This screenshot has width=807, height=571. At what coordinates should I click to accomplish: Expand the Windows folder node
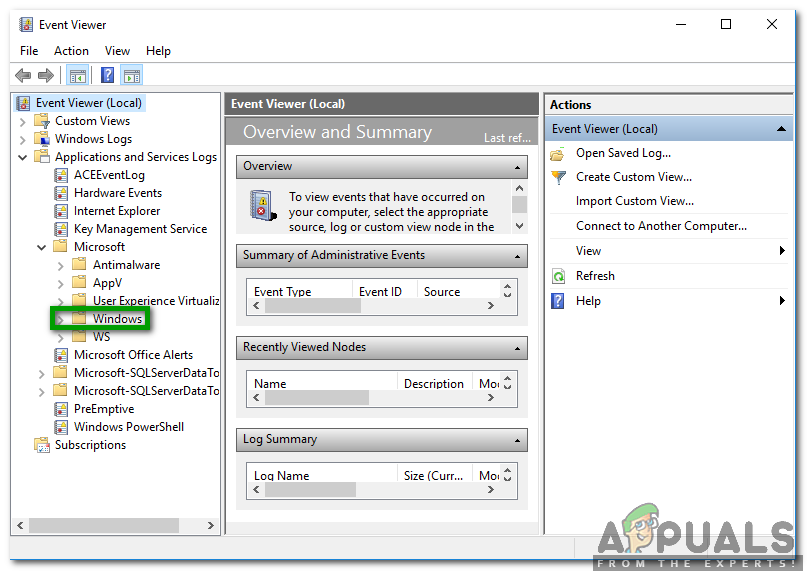point(61,320)
